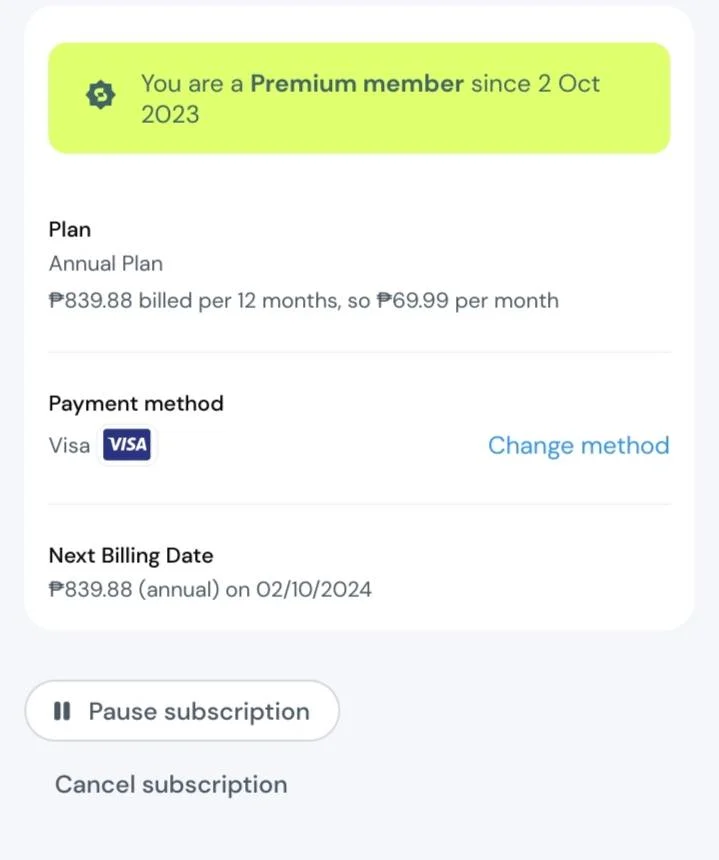719x860 pixels.
Task: Click the green Premium member banner
Action: 359,98
